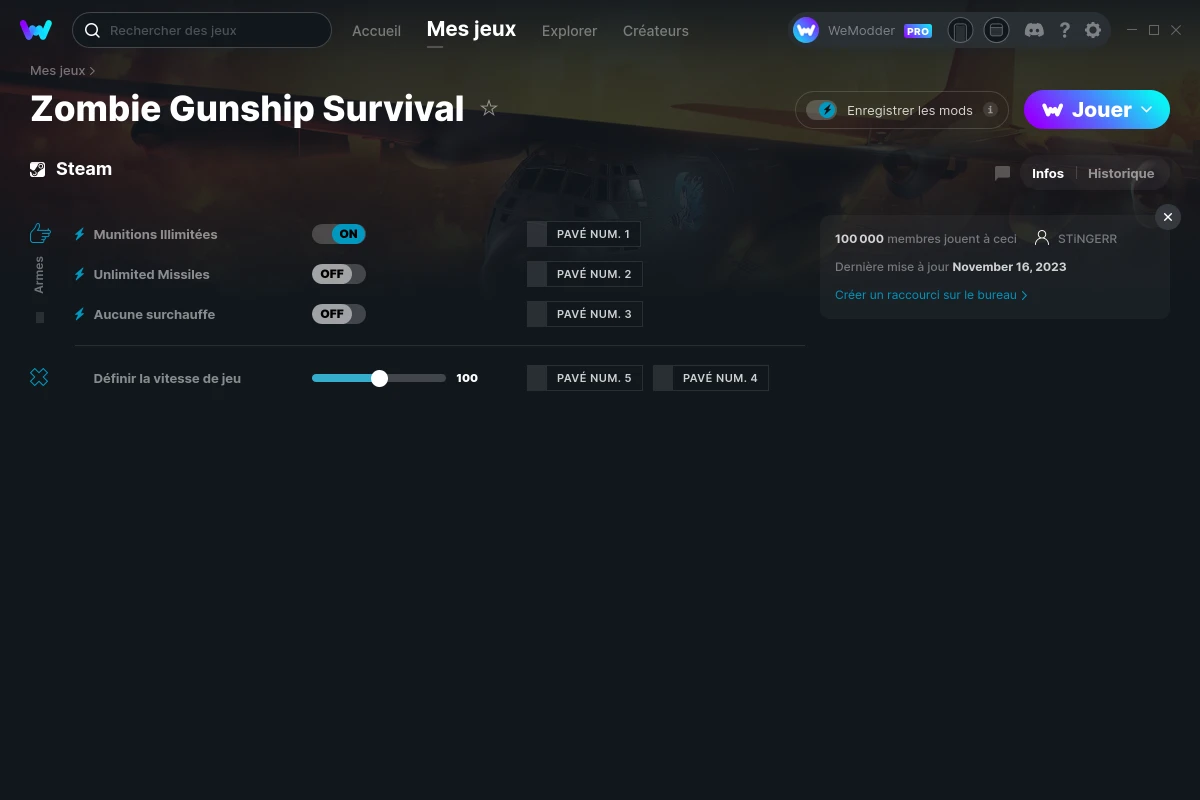Turn off Munitions Illimitées toggle
The width and height of the screenshot is (1200, 800).
339,234
